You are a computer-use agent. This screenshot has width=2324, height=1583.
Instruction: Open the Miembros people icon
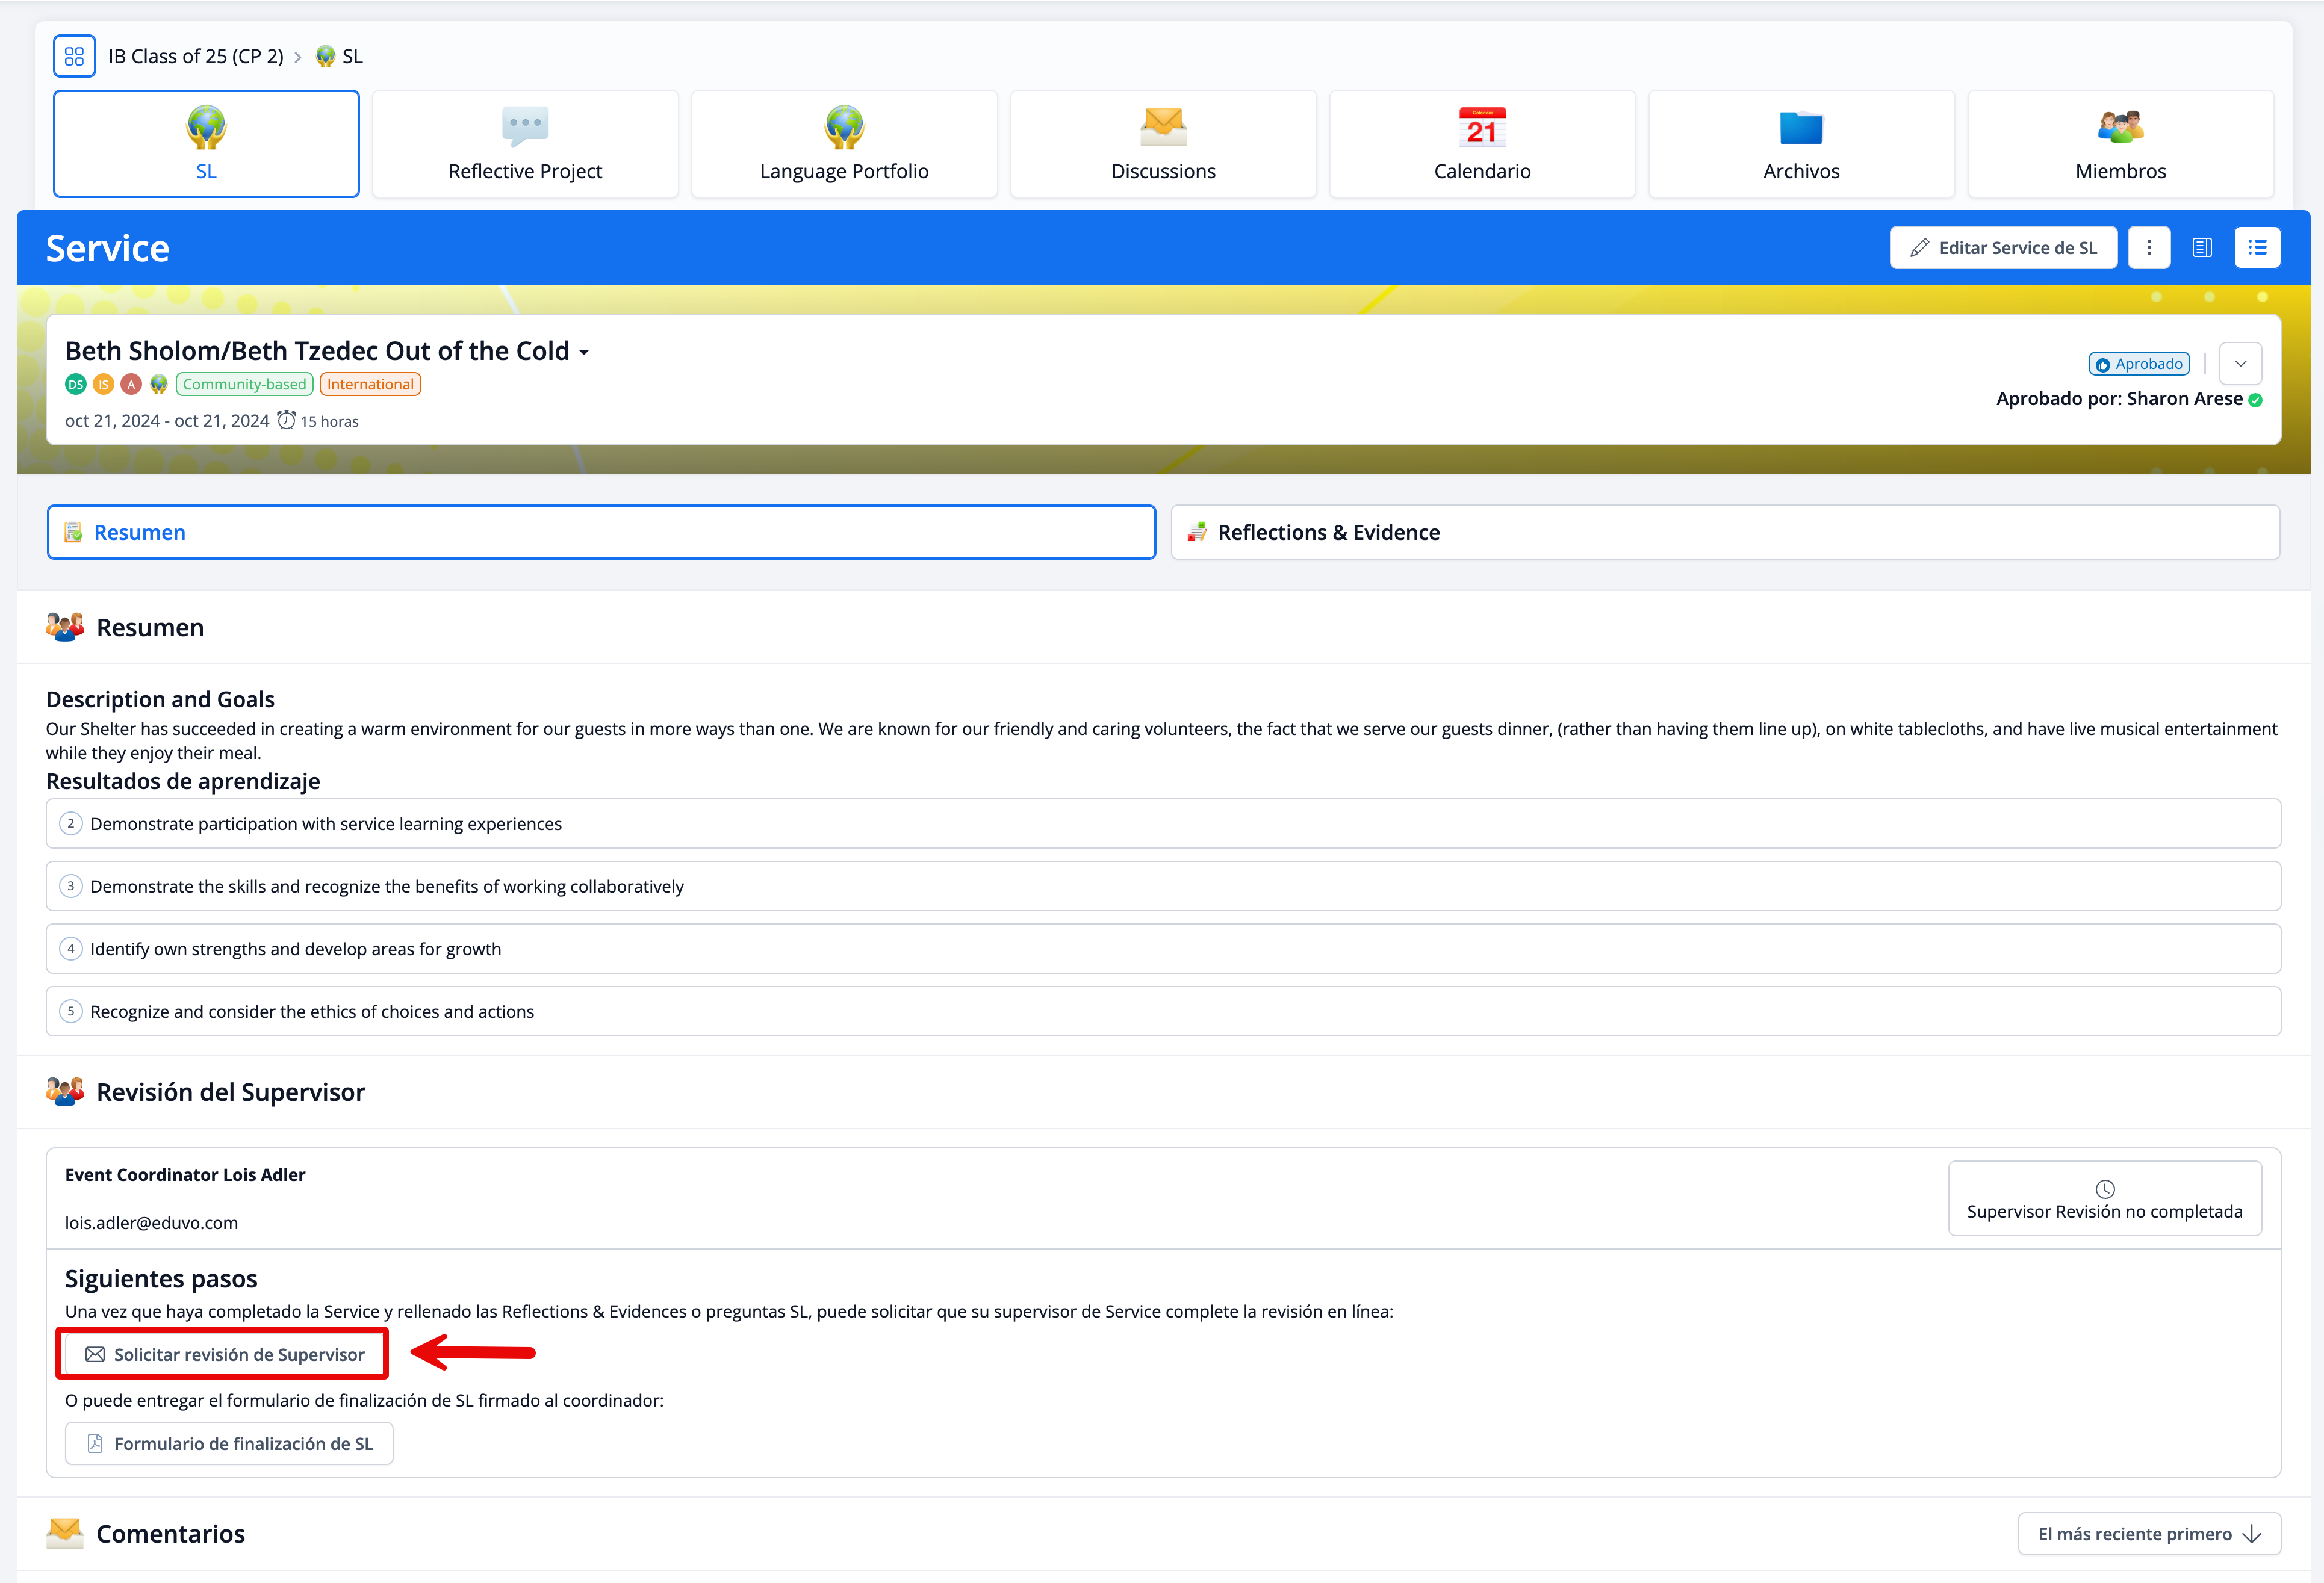click(x=2120, y=126)
